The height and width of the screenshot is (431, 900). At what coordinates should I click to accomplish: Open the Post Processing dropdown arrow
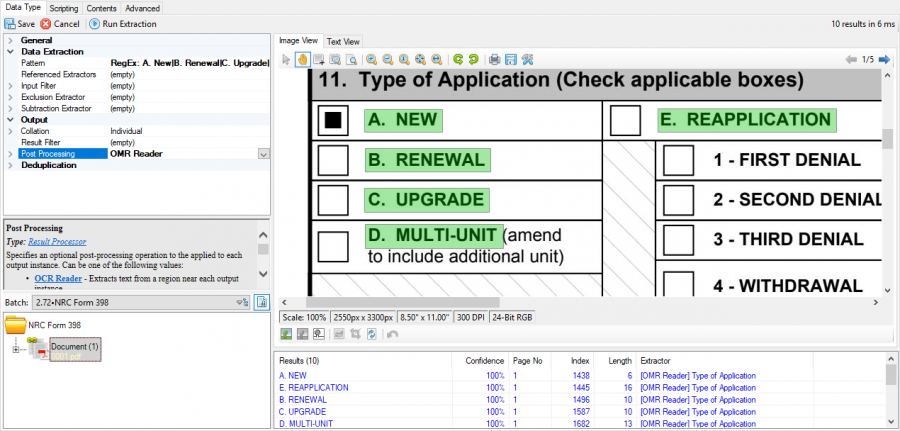(x=264, y=154)
